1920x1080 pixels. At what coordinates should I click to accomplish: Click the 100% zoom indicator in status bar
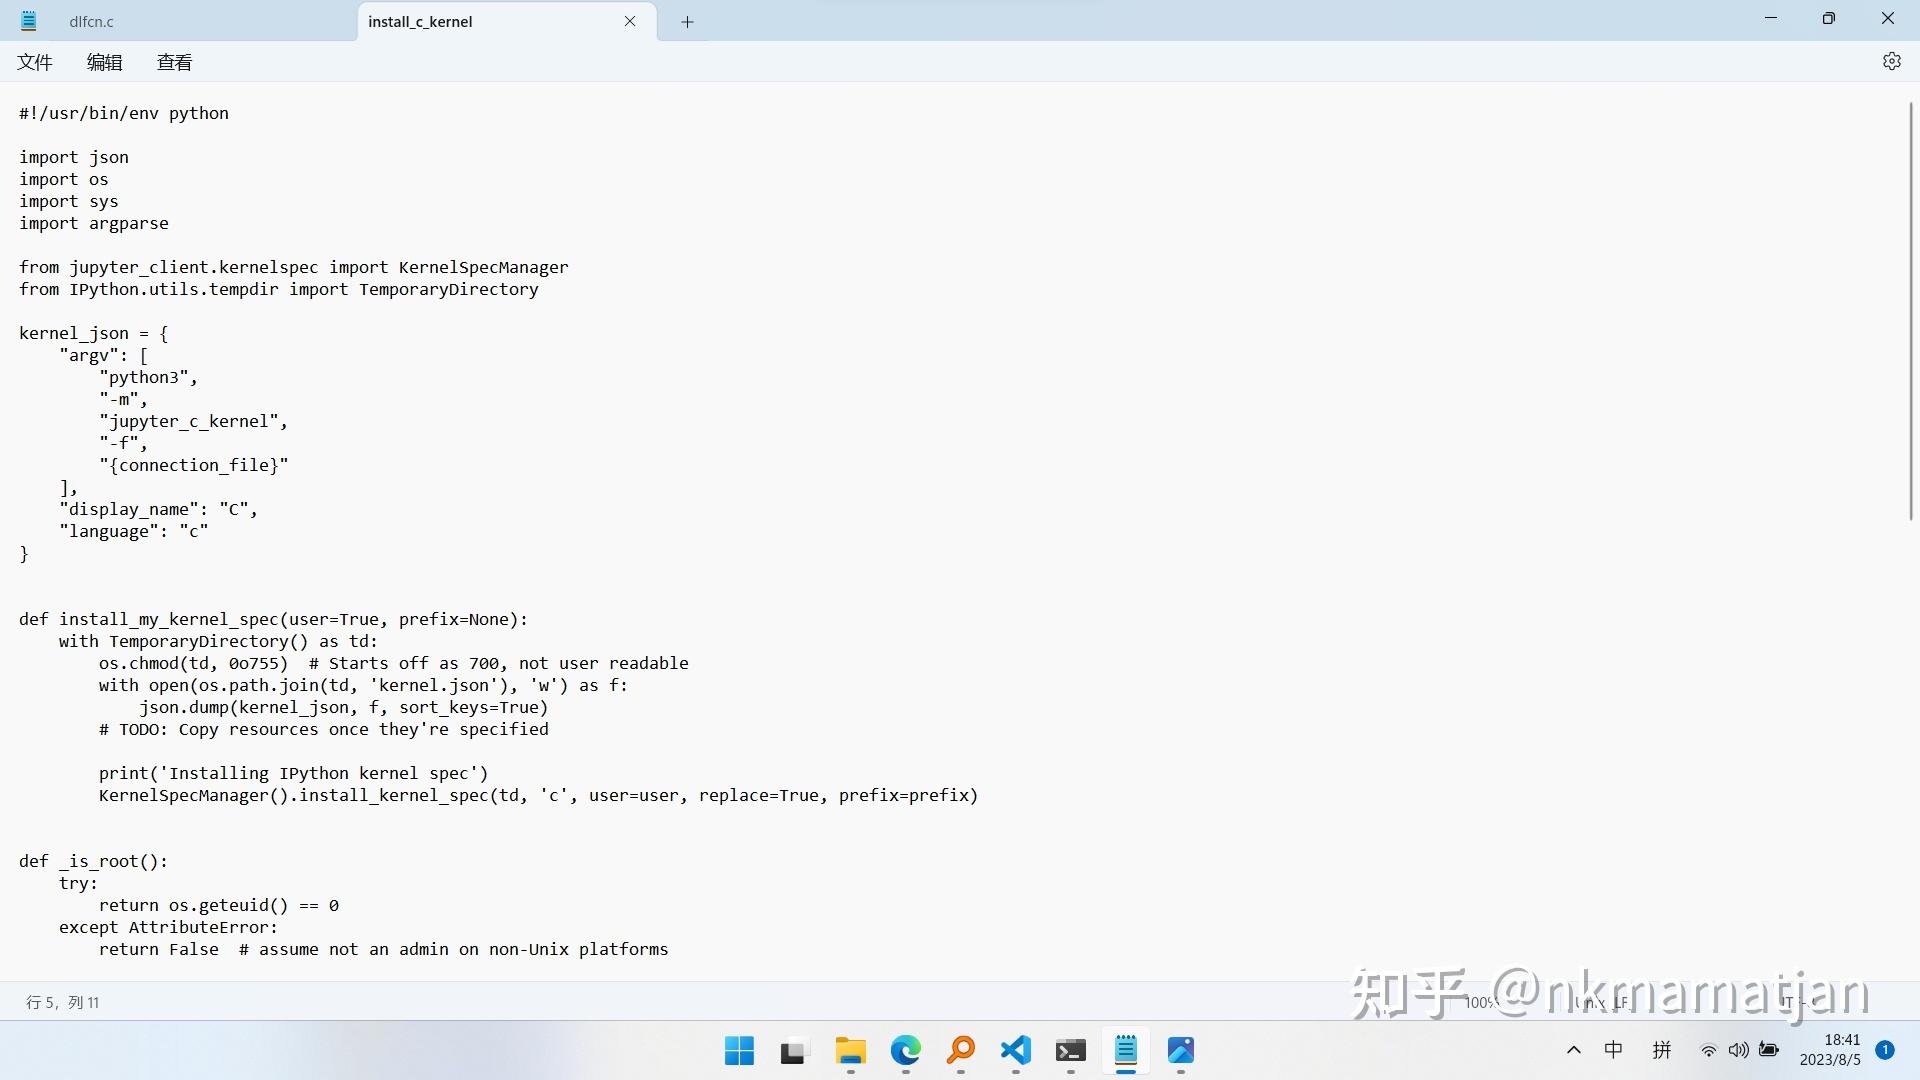[1480, 1001]
